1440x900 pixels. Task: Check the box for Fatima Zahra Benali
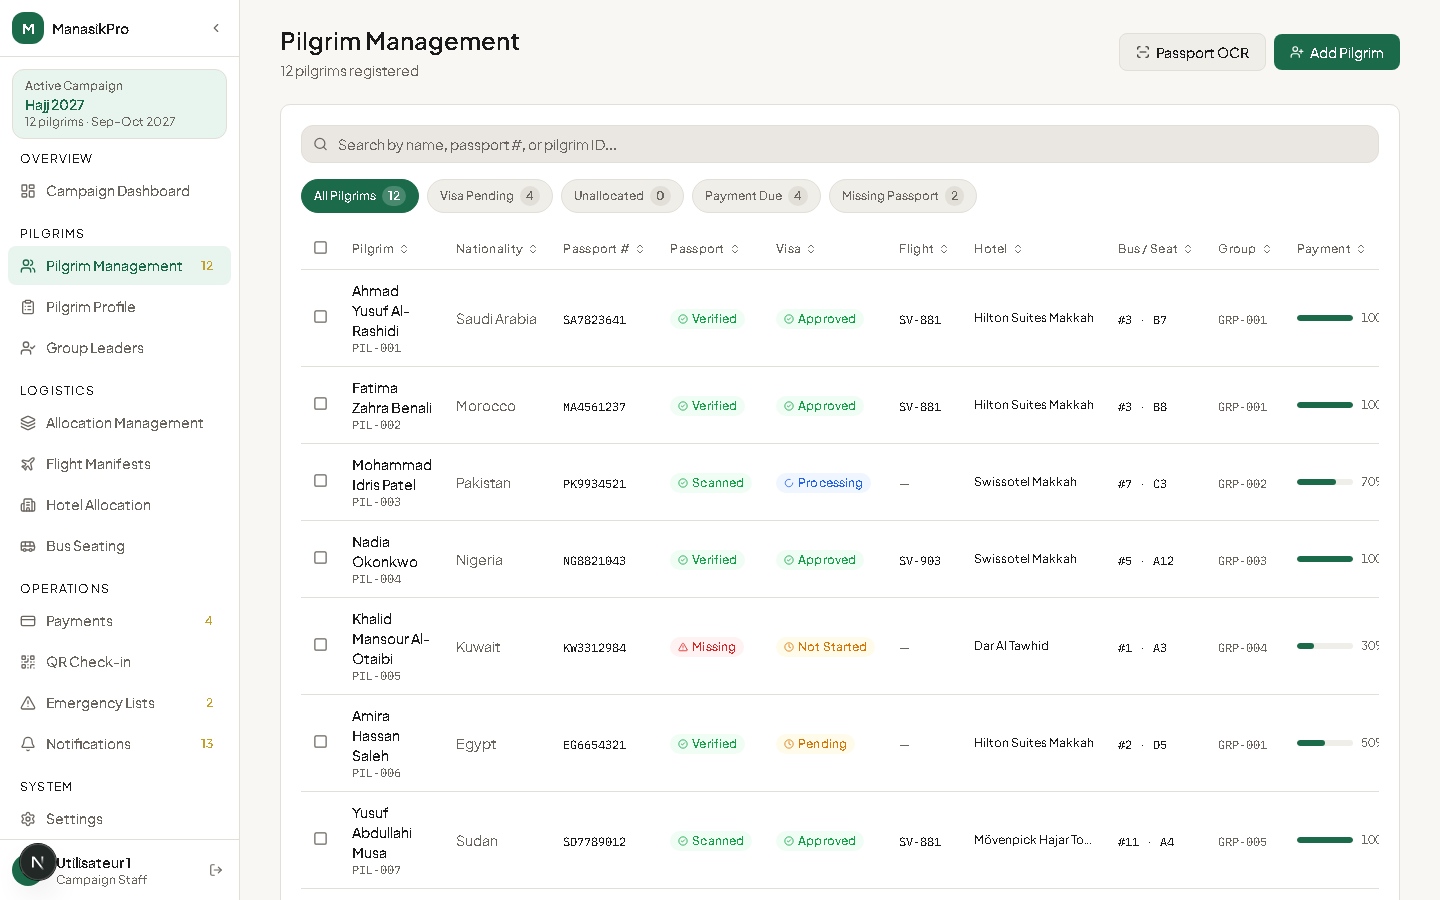coord(320,403)
